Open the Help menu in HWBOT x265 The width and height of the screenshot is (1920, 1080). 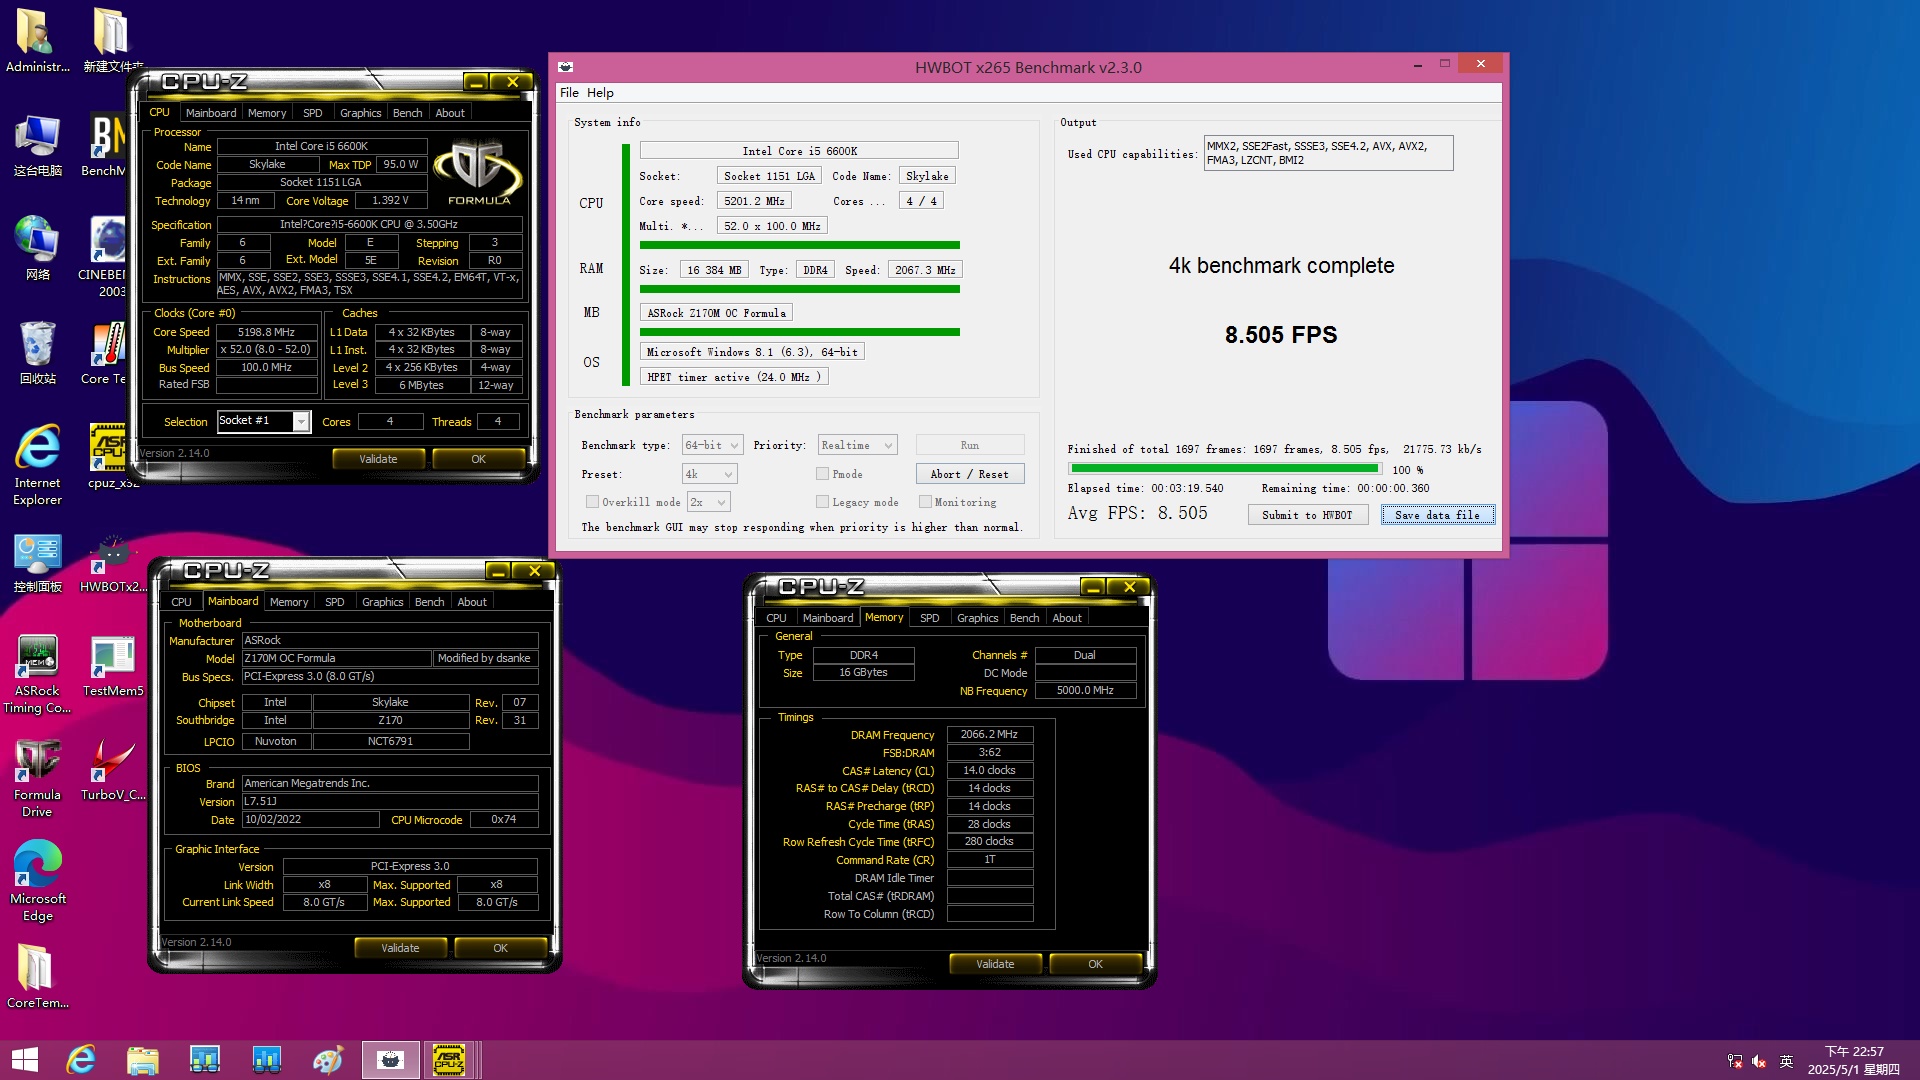[600, 92]
